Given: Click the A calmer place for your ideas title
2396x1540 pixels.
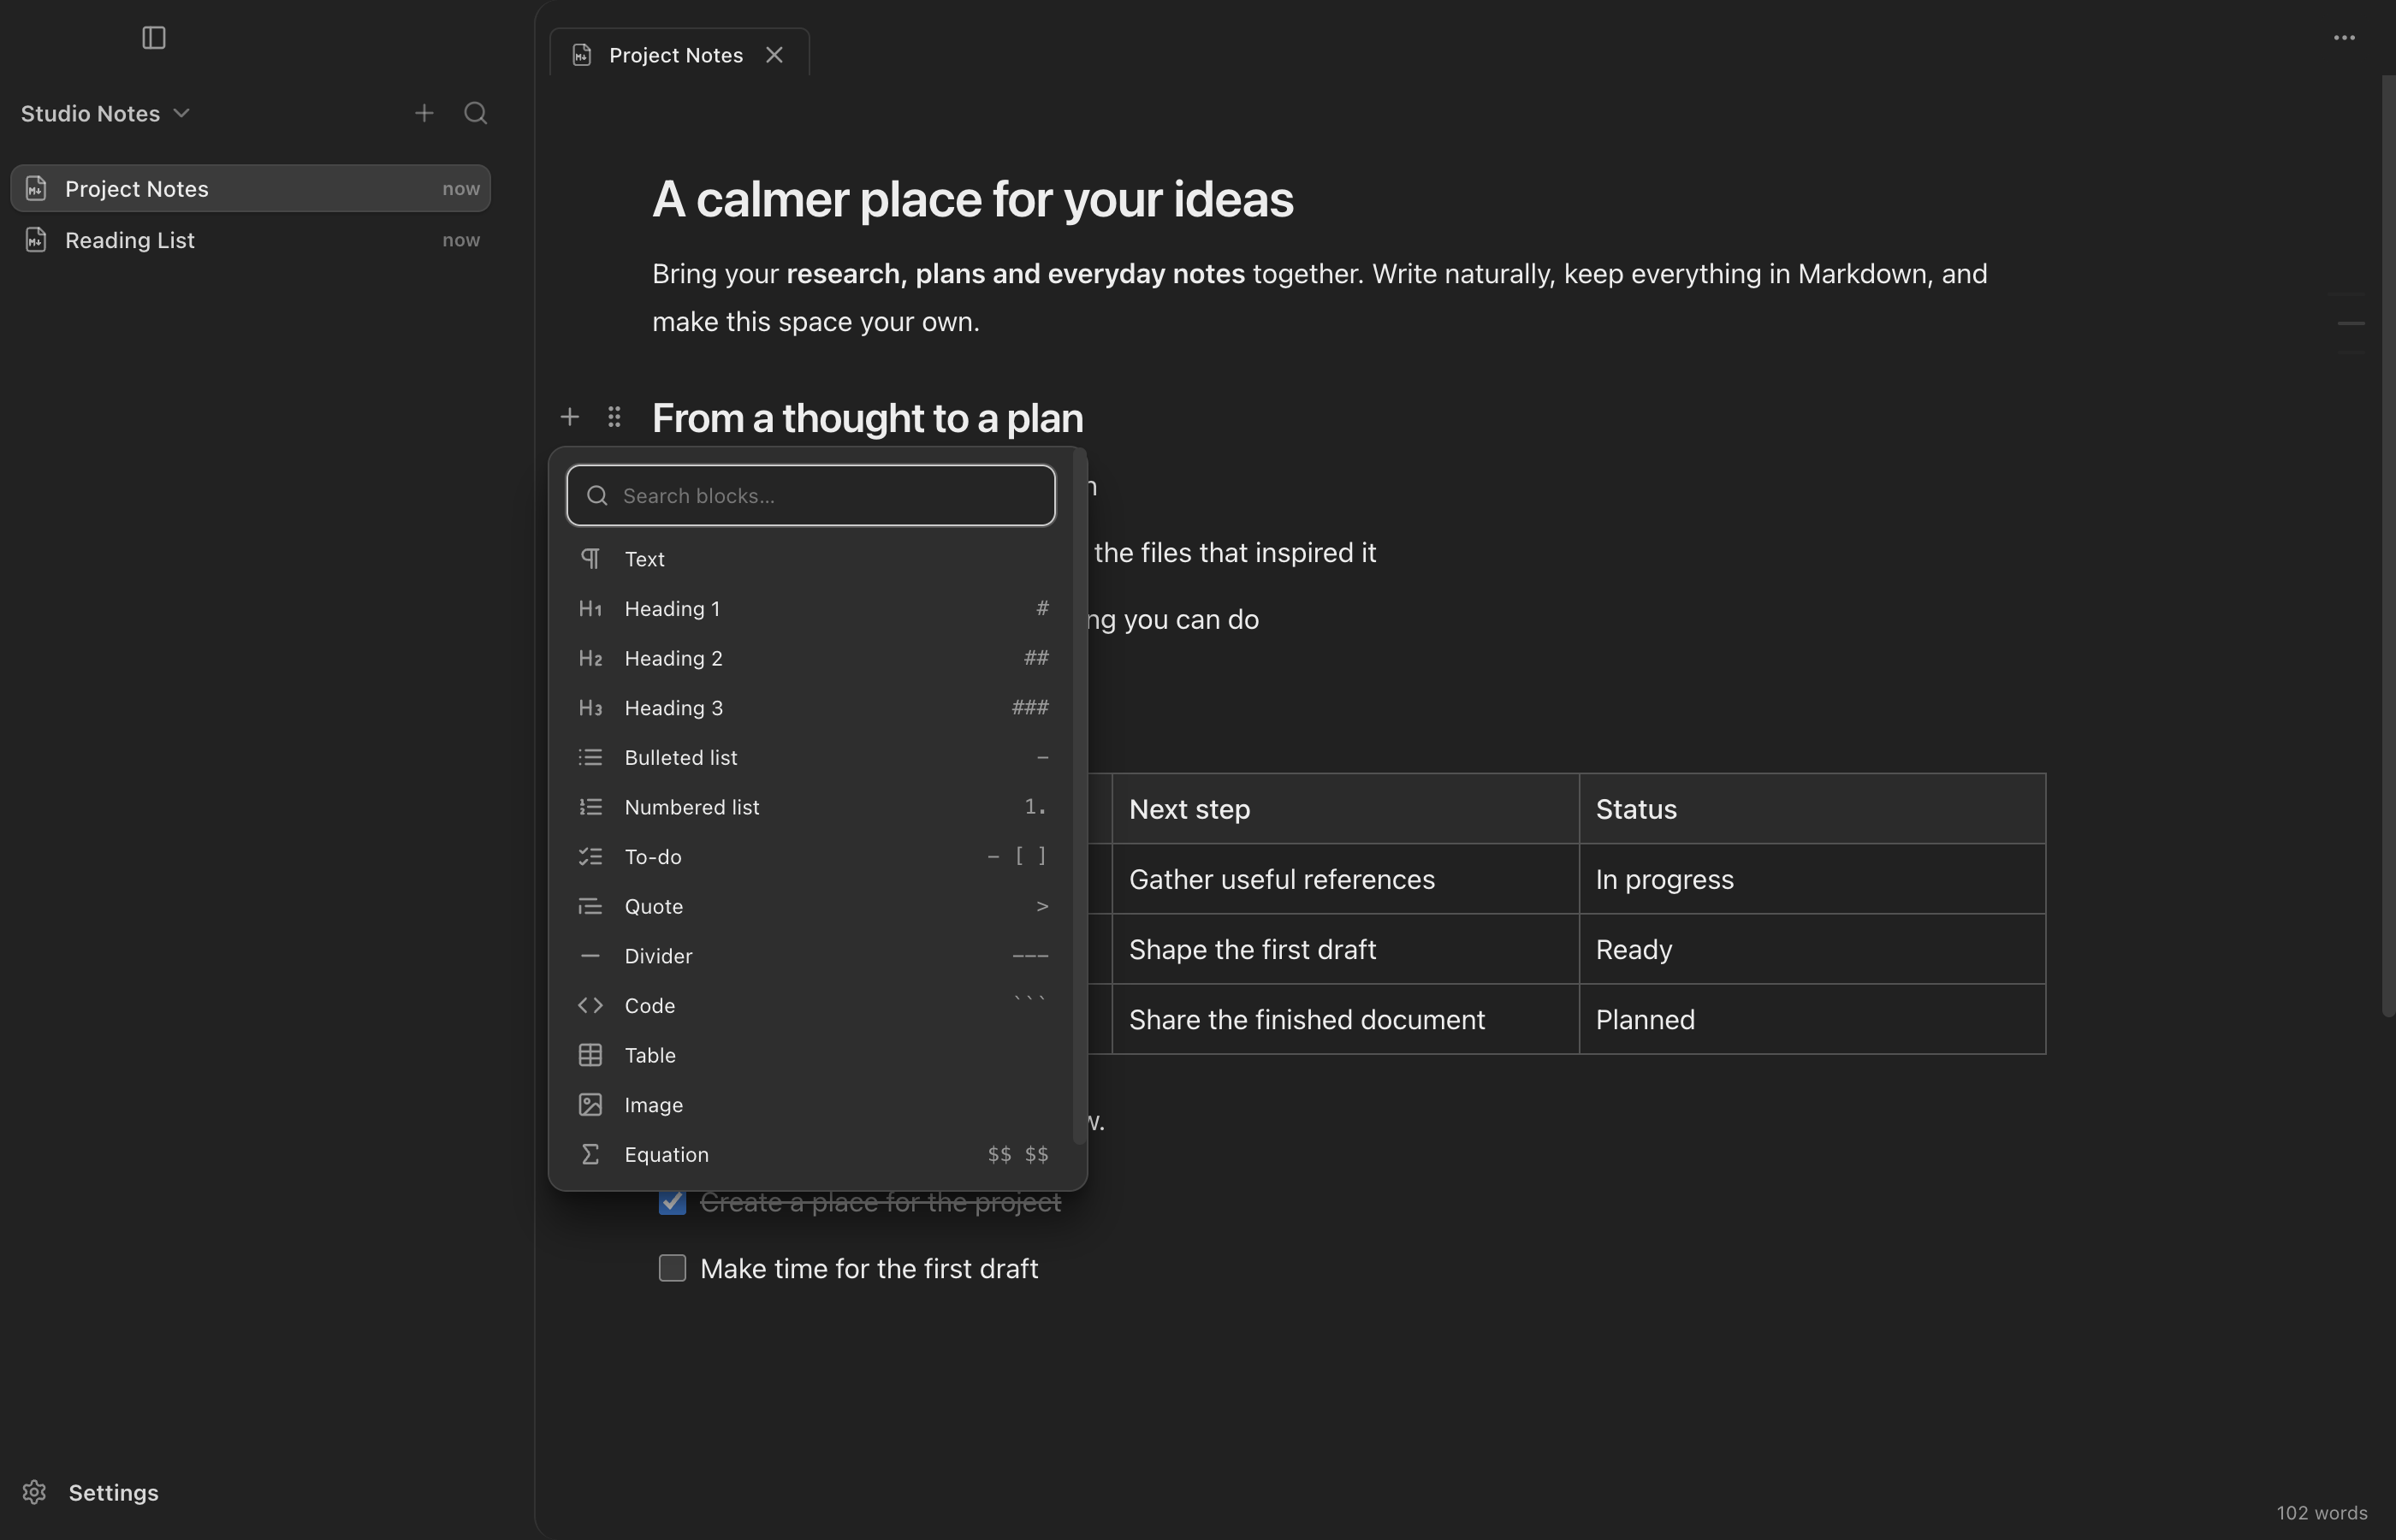Looking at the screenshot, I should click(x=973, y=199).
